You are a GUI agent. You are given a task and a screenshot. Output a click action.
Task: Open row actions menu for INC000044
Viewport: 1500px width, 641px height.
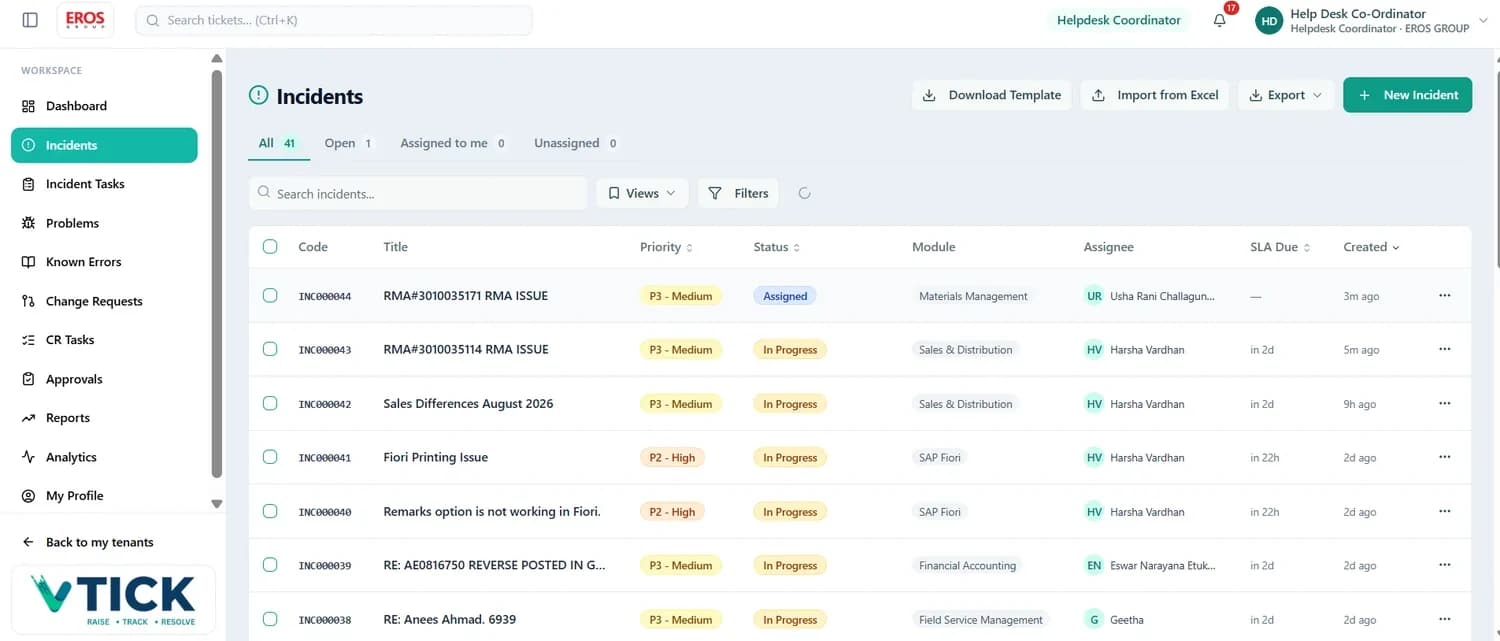click(1444, 295)
